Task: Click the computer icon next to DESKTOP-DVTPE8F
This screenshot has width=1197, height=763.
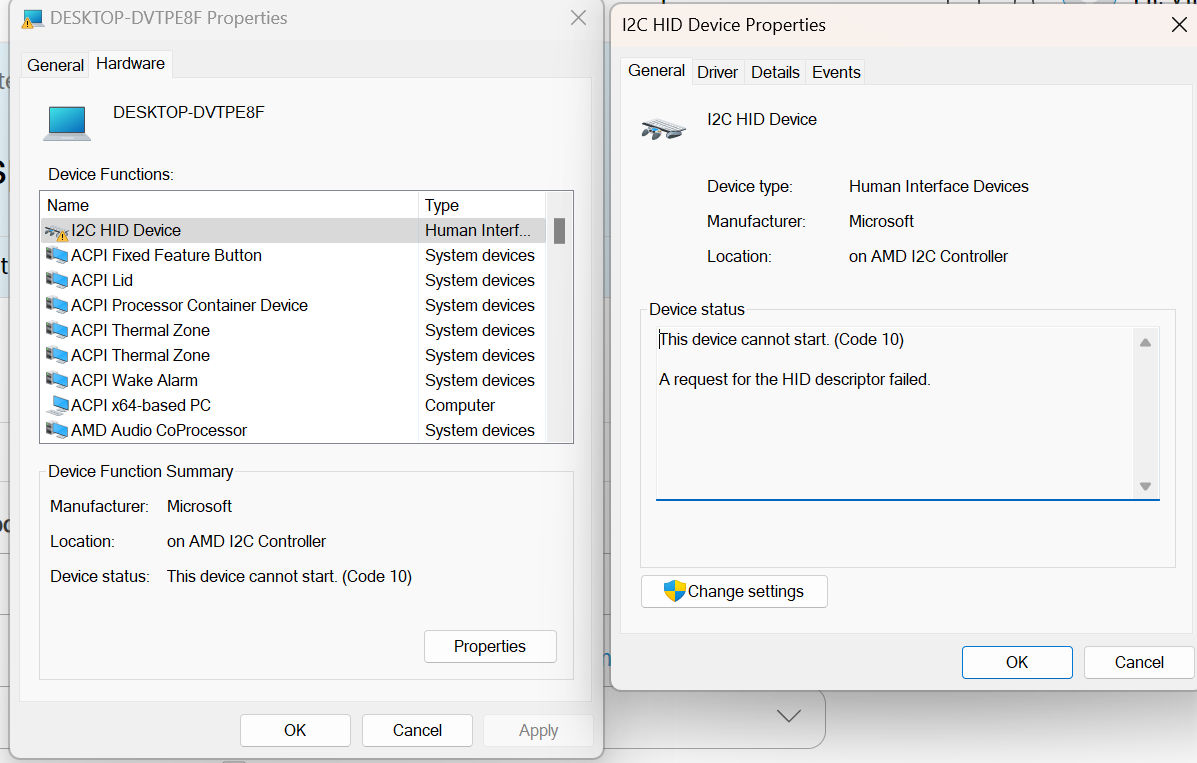Action: 66,122
